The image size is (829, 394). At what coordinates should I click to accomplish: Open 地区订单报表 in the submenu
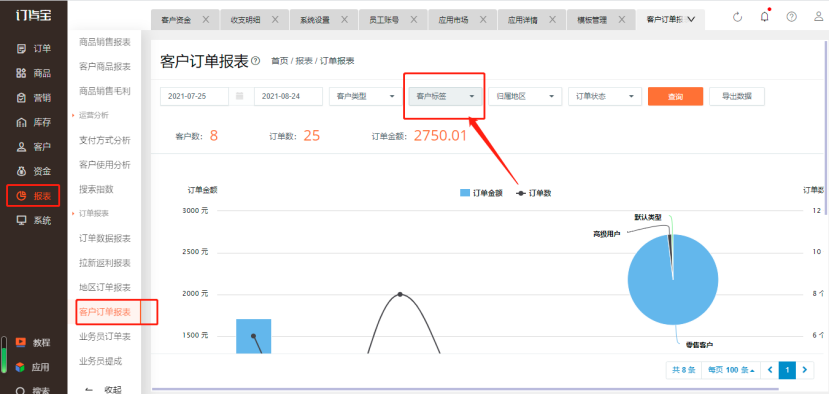click(x=105, y=288)
